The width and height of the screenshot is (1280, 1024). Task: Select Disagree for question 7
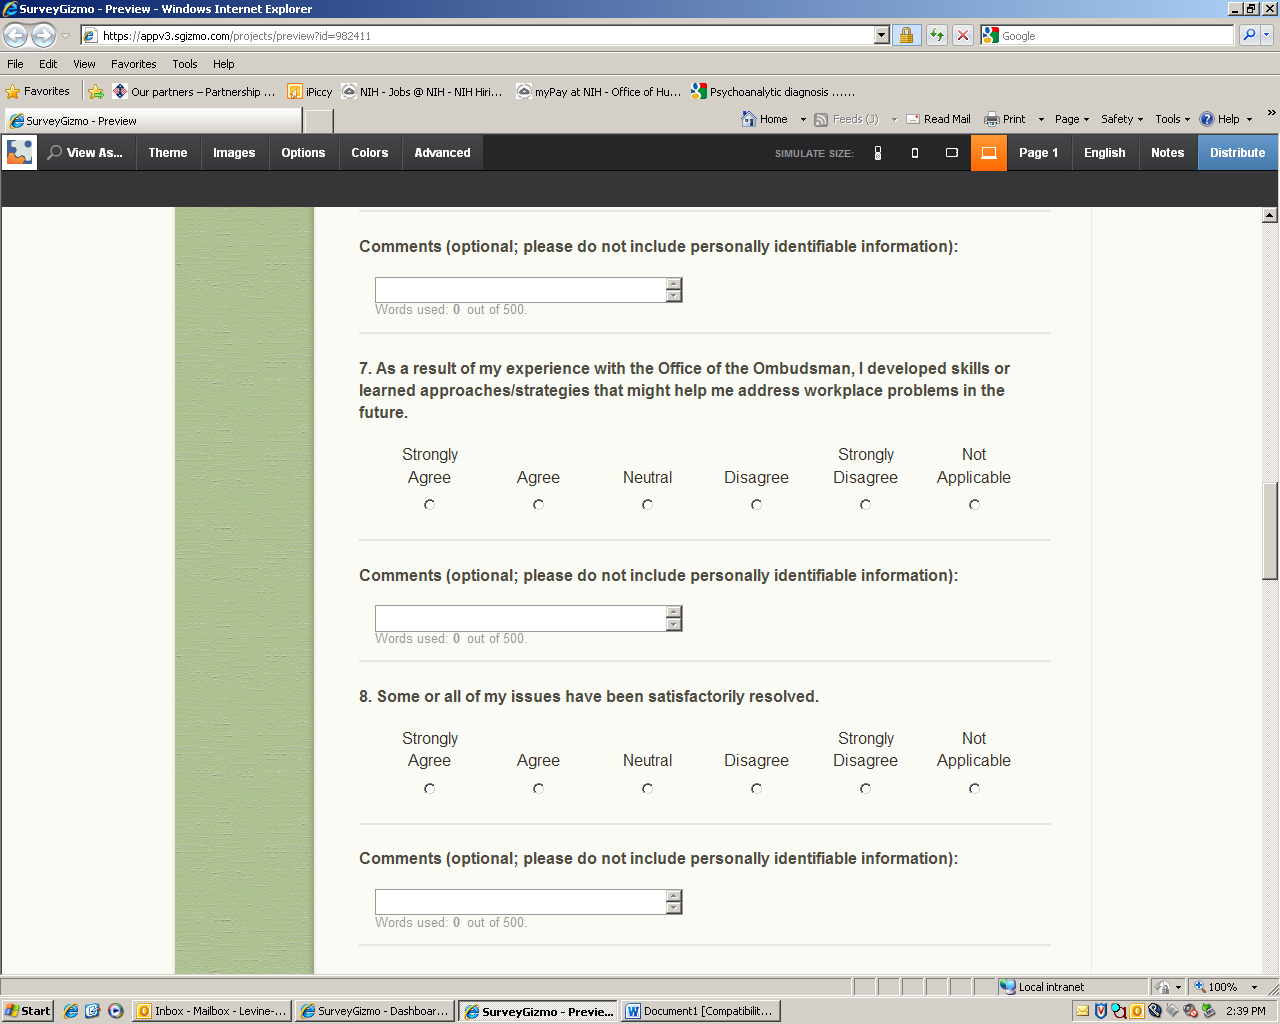(x=757, y=505)
